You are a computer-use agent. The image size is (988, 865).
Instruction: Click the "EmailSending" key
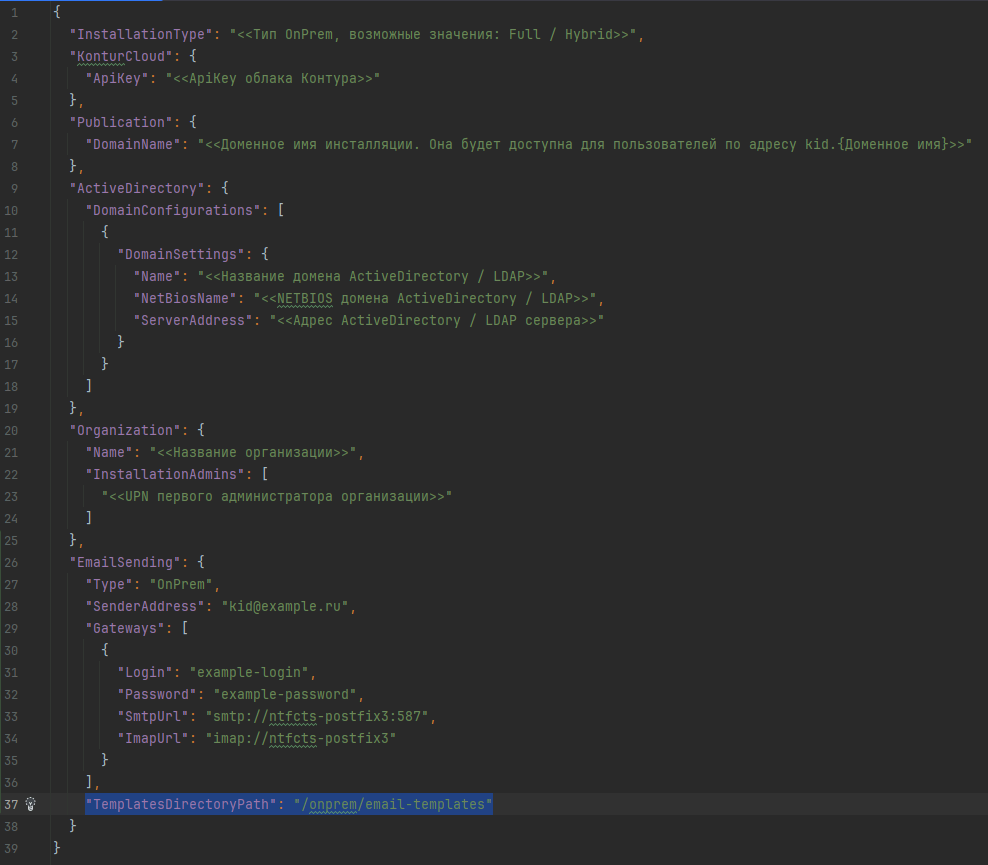coord(125,562)
